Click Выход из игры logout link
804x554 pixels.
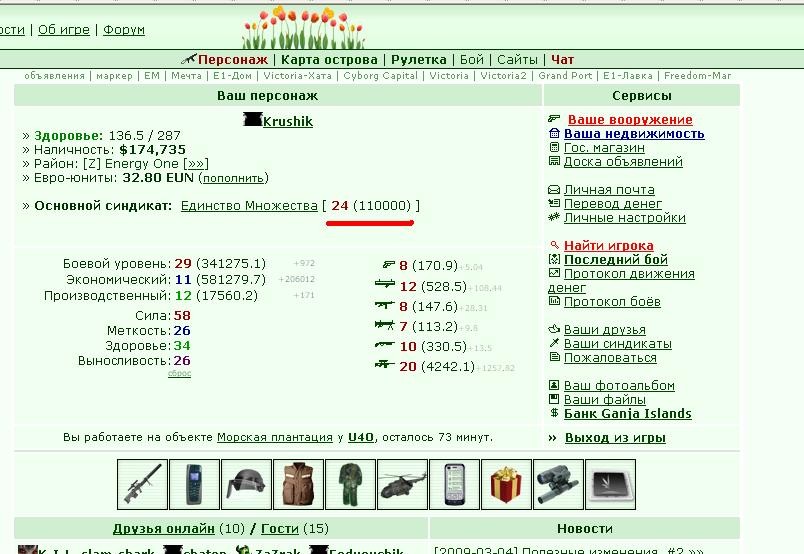tap(615, 438)
